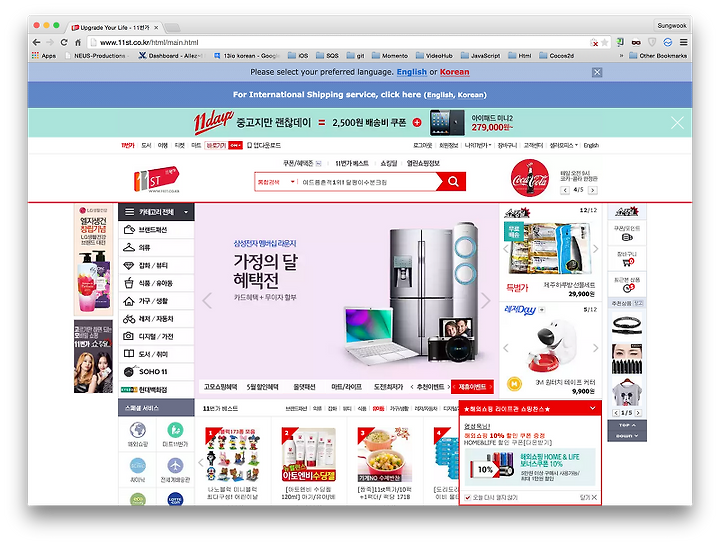Bookmark the page with the star icon
Image resolution: width=720 pixels, height=545 pixels.
pyautogui.click(x=605, y=42)
